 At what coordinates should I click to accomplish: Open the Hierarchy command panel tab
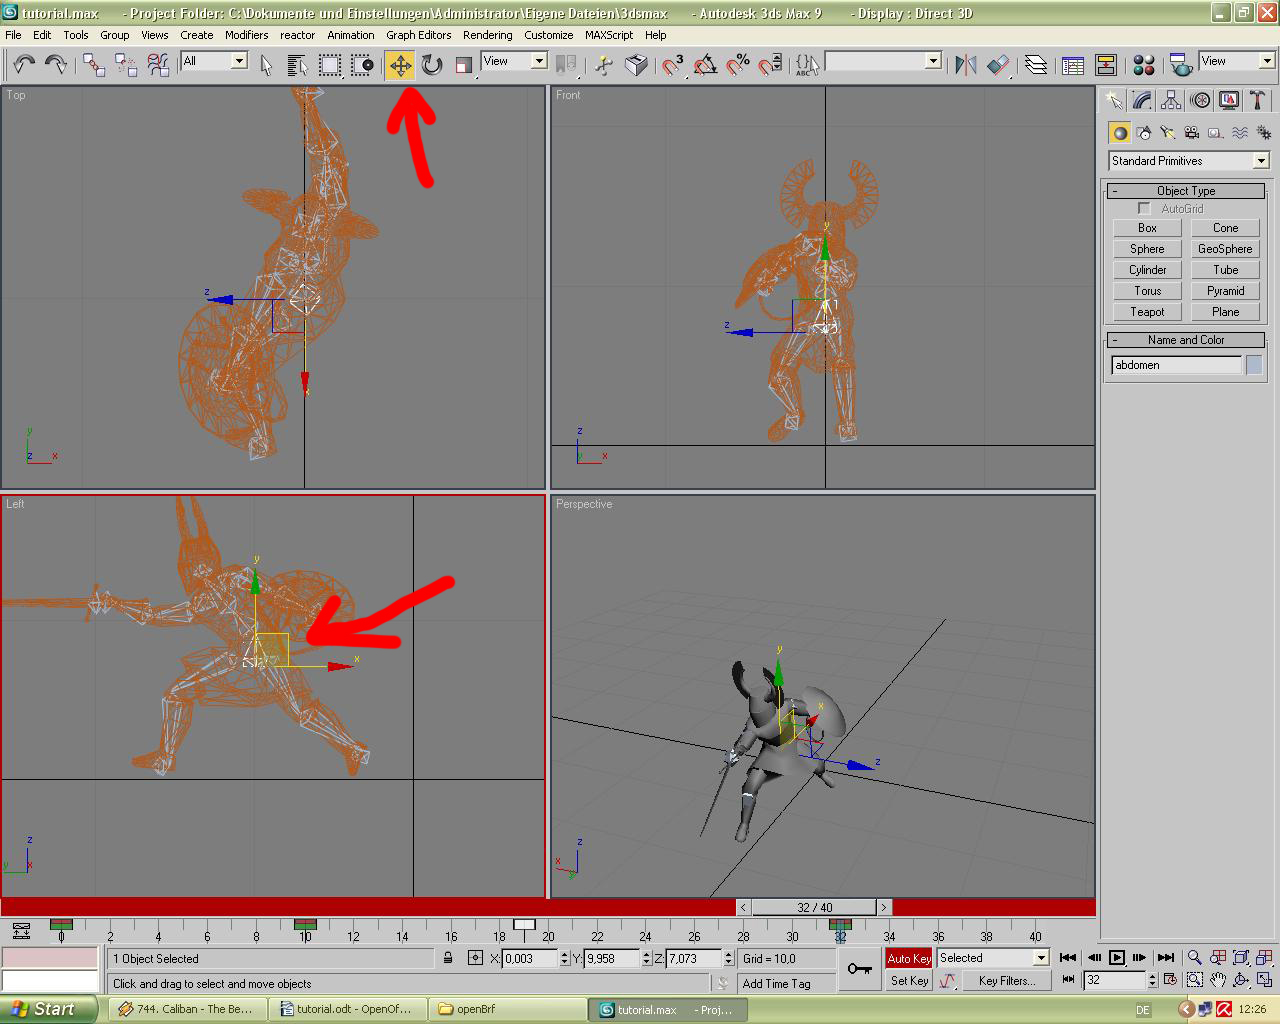1171,100
